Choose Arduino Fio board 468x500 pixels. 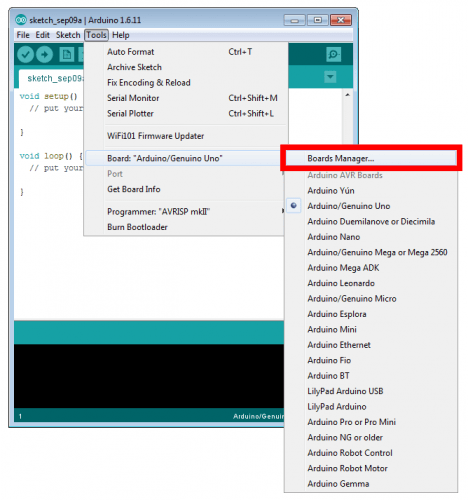(371, 360)
